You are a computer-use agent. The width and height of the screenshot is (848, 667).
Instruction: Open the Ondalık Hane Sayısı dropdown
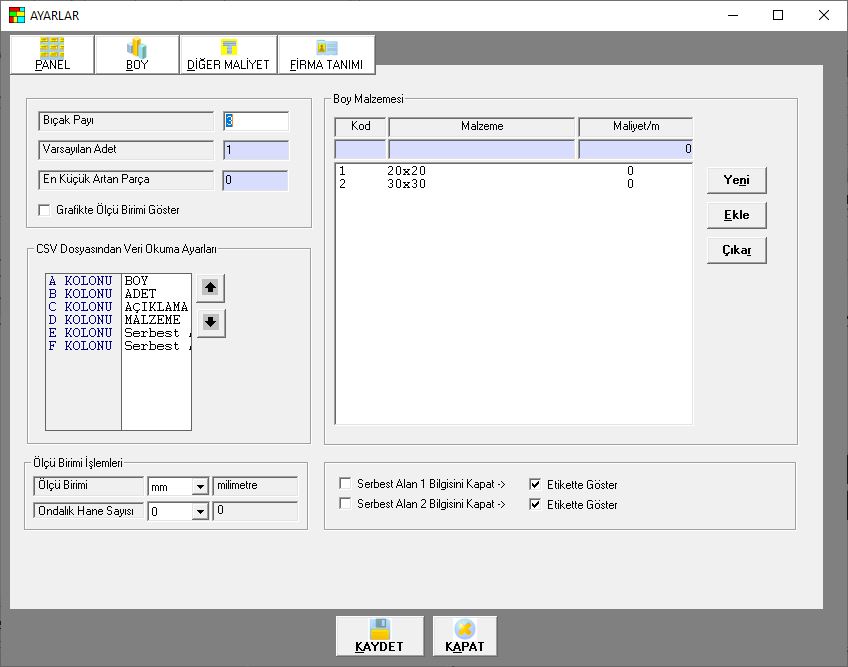(x=200, y=511)
